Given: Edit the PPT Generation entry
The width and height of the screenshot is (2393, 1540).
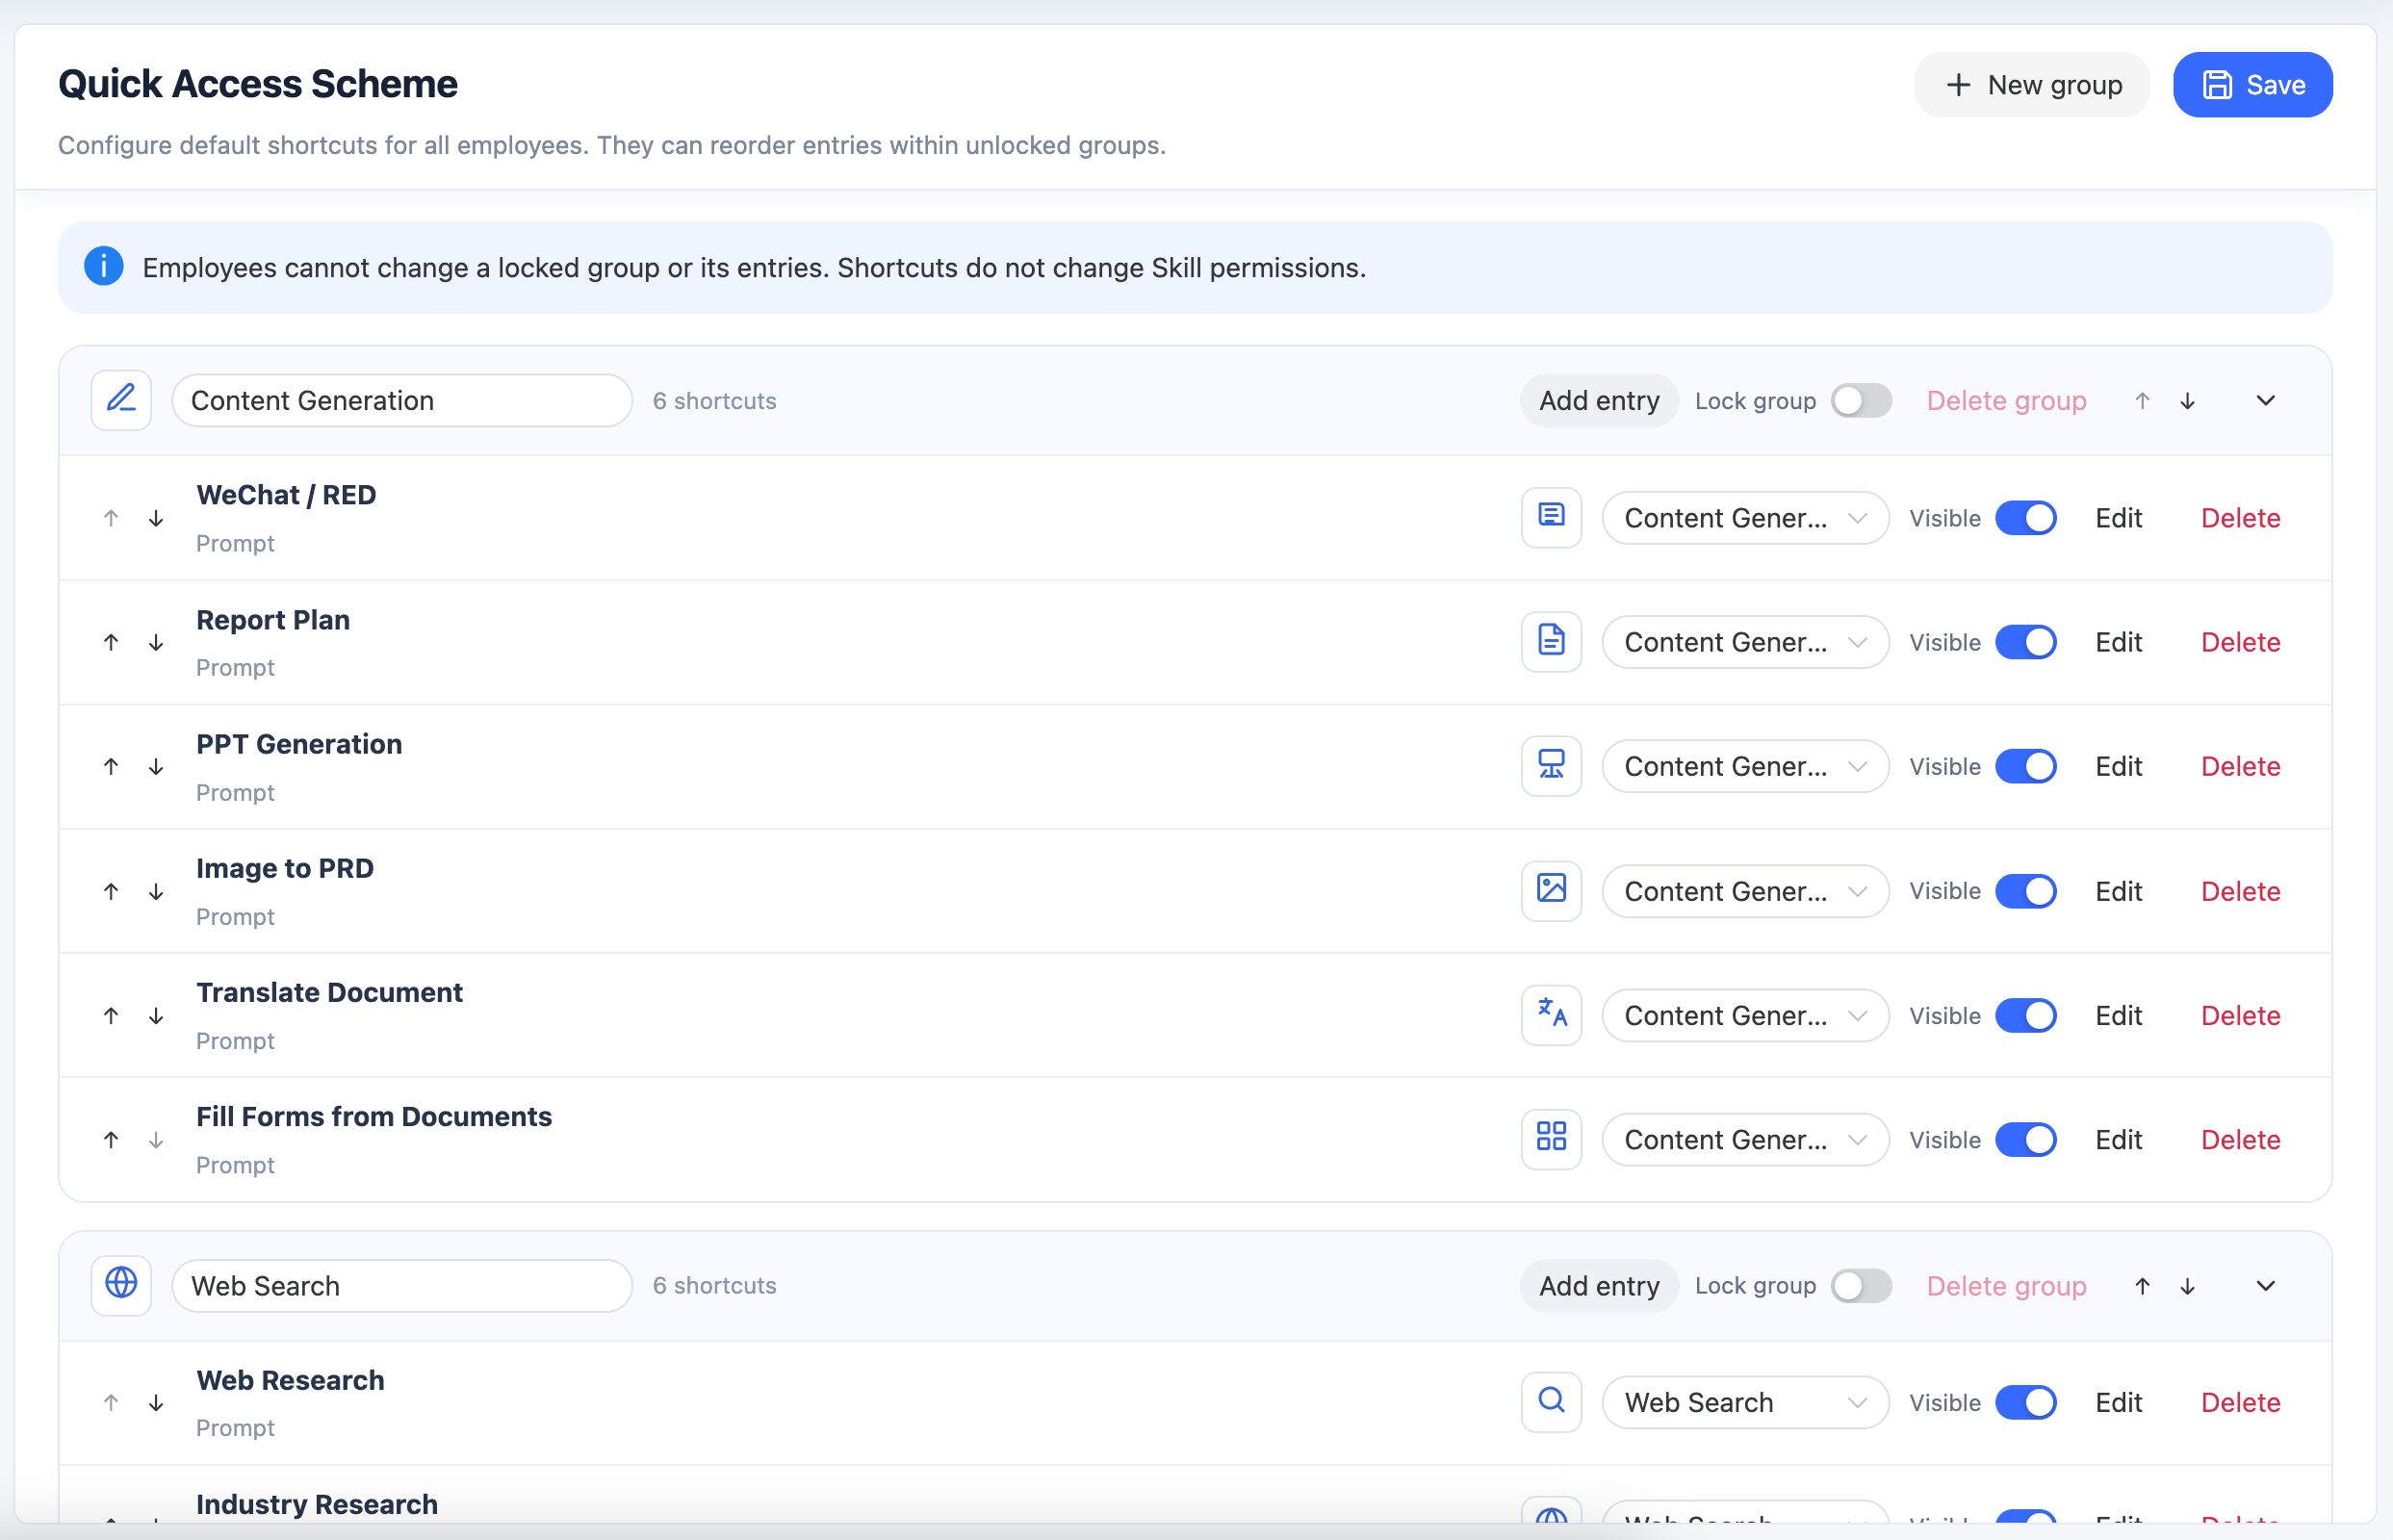Looking at the screenshot, I should click(x=2118, y=767).
